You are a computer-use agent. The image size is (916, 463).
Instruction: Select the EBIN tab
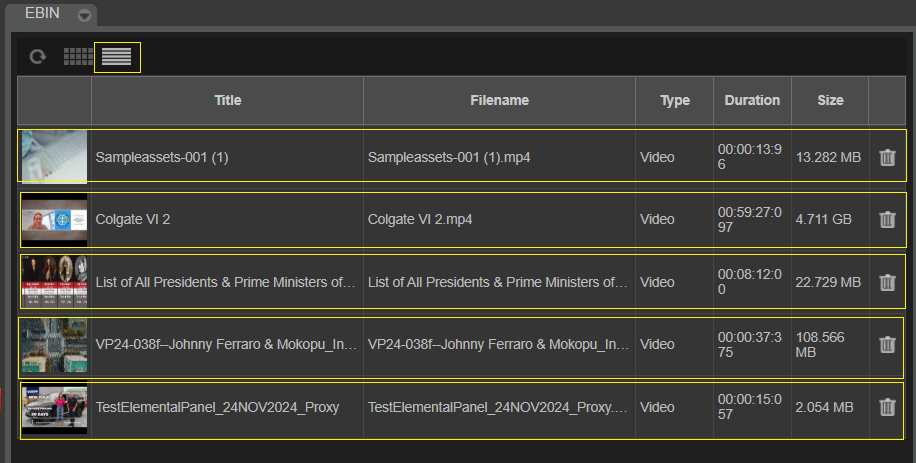point(42,14)
